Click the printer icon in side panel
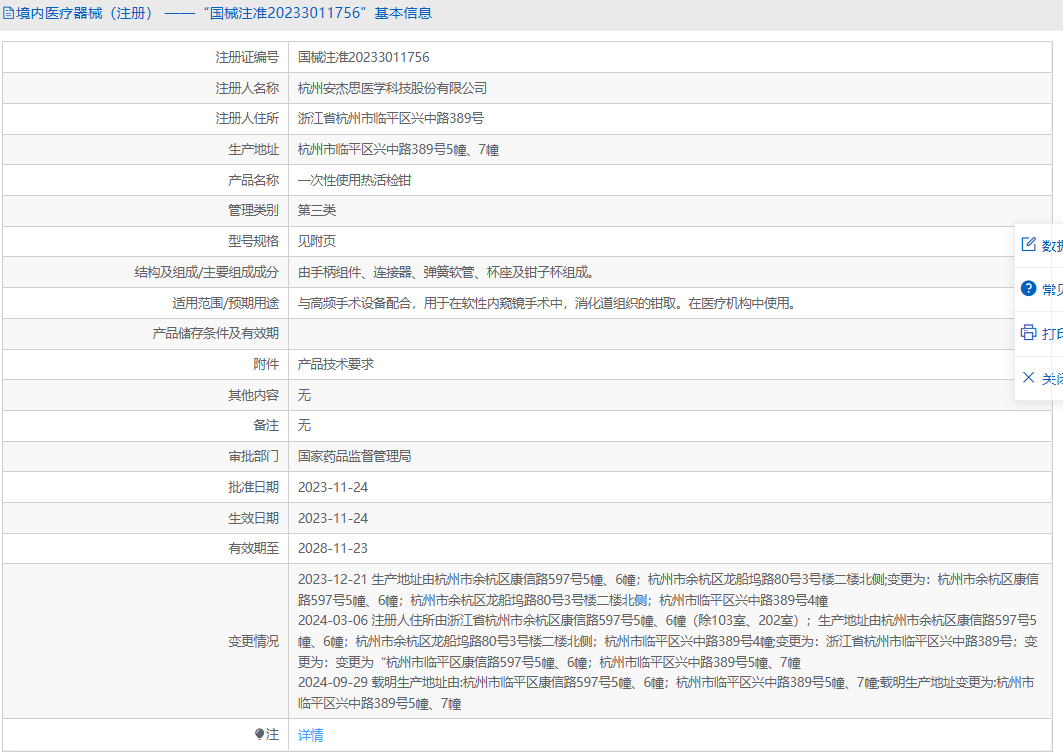The image size is (1063, 754). pyautogui.click(x=1028, y=333)
